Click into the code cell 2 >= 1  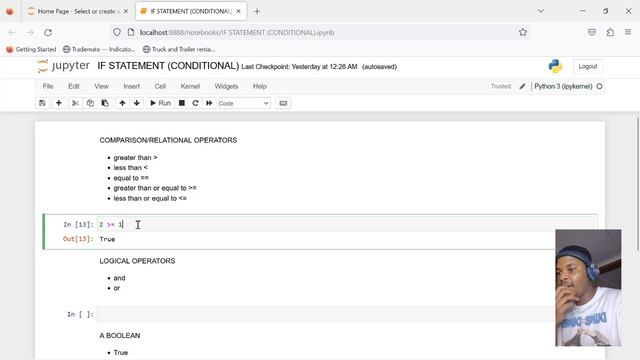346,224
